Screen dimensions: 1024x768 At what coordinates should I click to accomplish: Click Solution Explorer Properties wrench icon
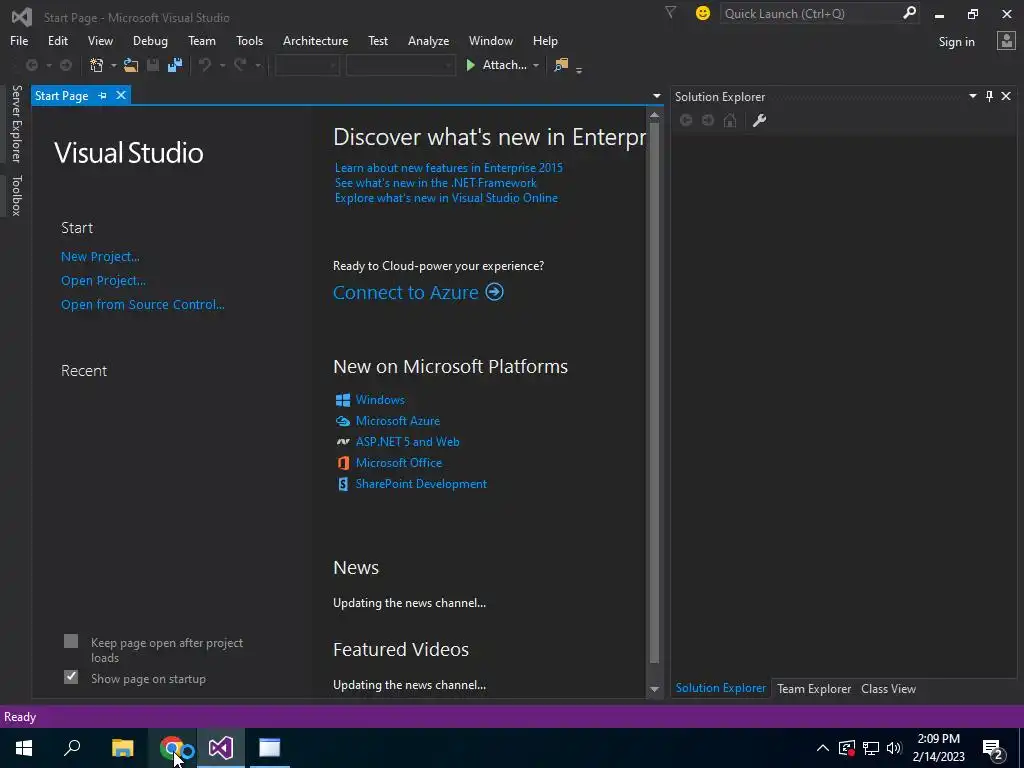[x=759, y=120]
